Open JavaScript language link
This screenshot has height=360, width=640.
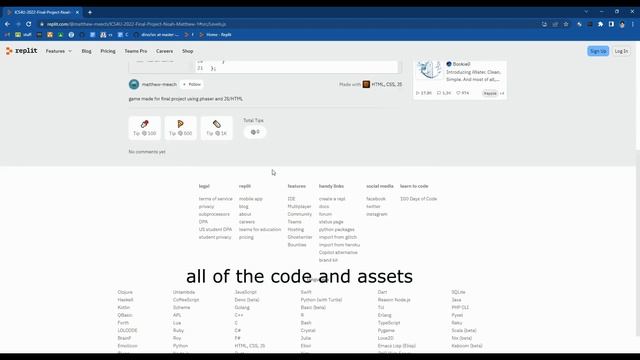pos(246,292)
